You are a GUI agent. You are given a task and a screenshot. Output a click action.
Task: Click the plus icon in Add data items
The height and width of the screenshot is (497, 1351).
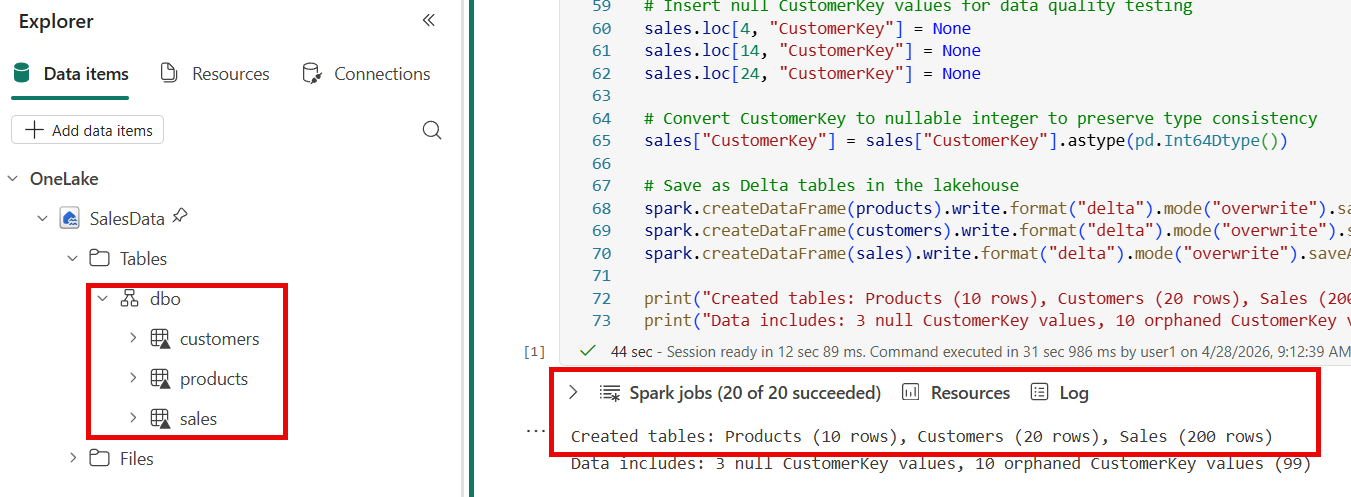[34, 130]
